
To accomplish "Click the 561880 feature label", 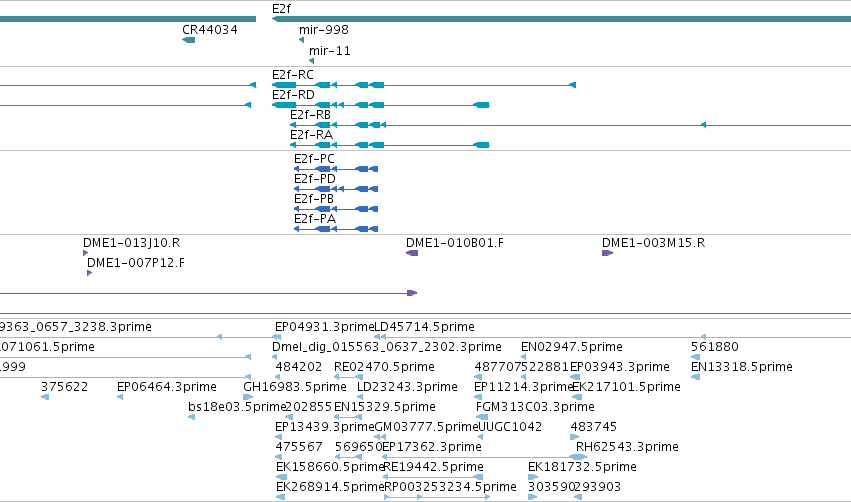I will click(x=715, y=347).
